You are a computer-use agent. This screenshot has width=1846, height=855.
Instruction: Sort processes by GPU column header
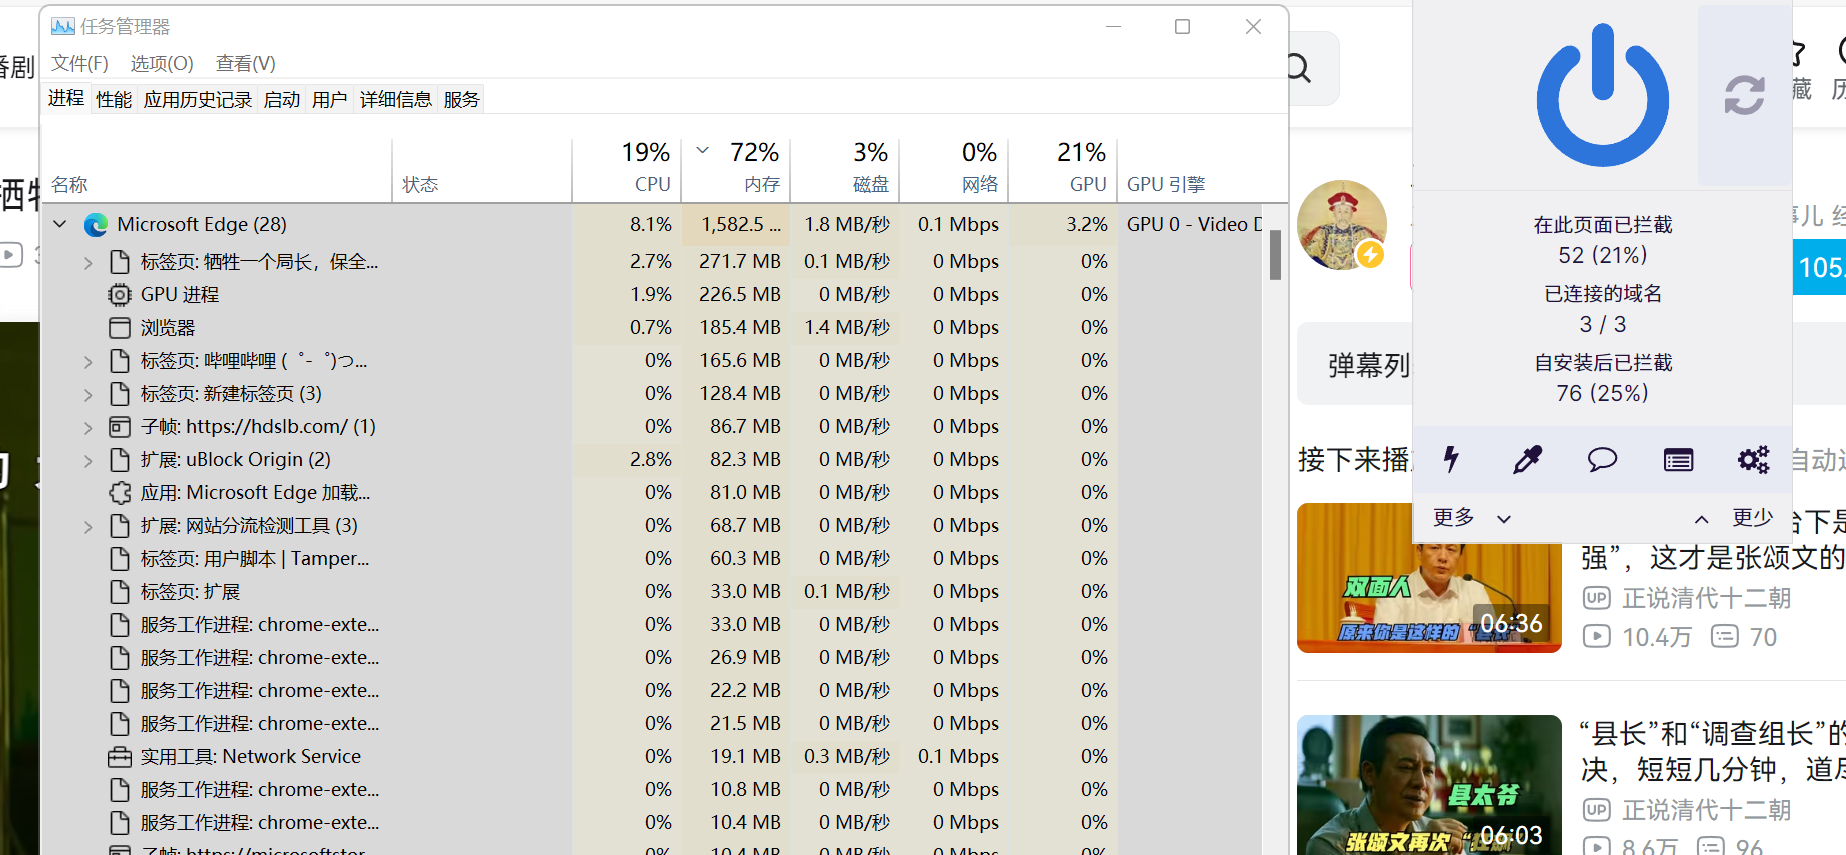(x=1063, y=168)
